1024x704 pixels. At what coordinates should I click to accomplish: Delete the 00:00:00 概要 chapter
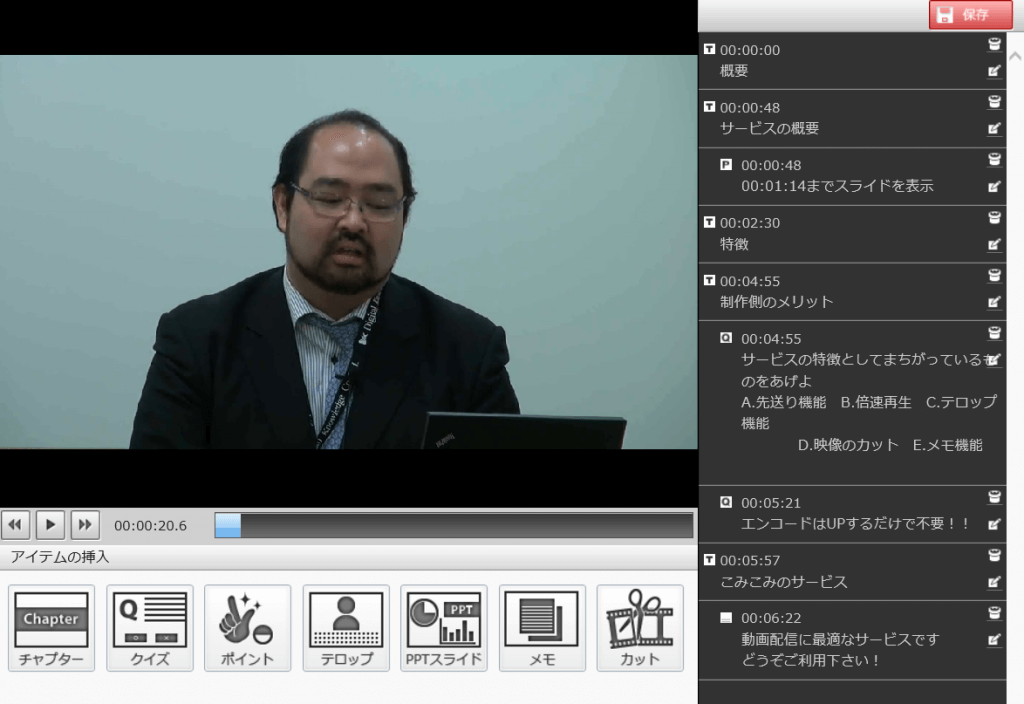tap(994, 44)
